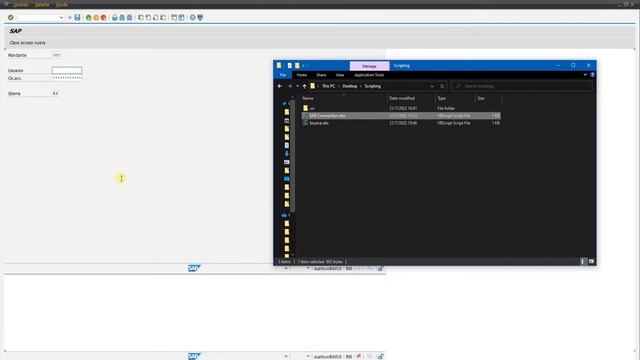Switch Explorer to large icons view via status bar
This screenshot has width=640, height=360.
tap(591, 262)
